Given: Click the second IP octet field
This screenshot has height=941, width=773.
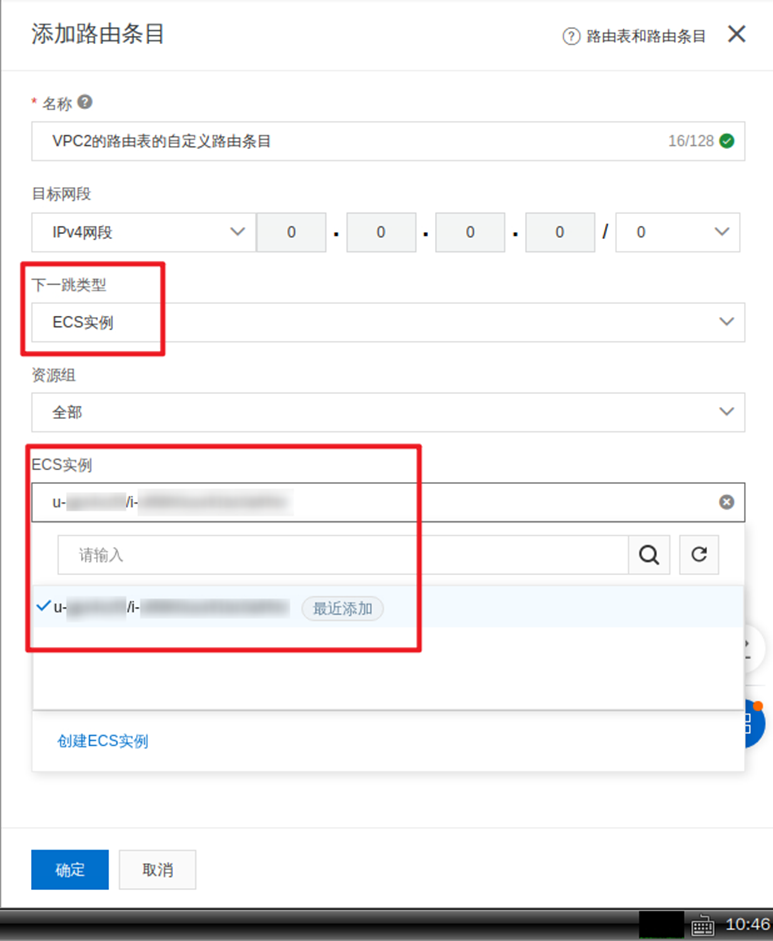Looking at the screenshot, I should pos(381,232).
